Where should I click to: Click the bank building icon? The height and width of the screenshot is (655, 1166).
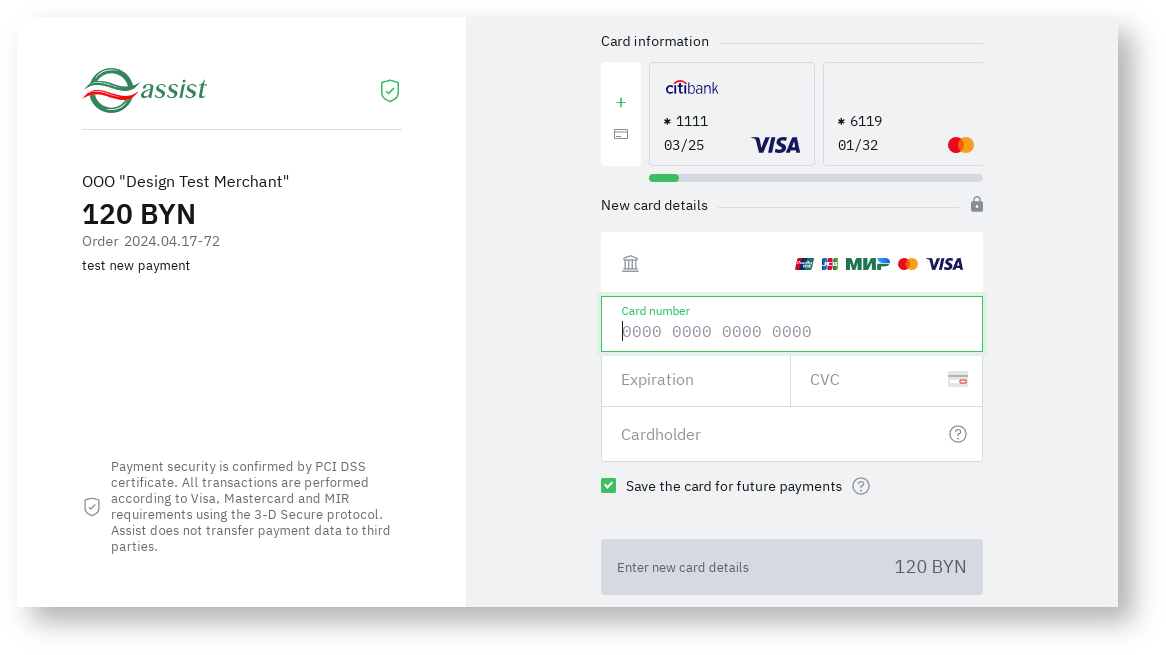[630, 264]
